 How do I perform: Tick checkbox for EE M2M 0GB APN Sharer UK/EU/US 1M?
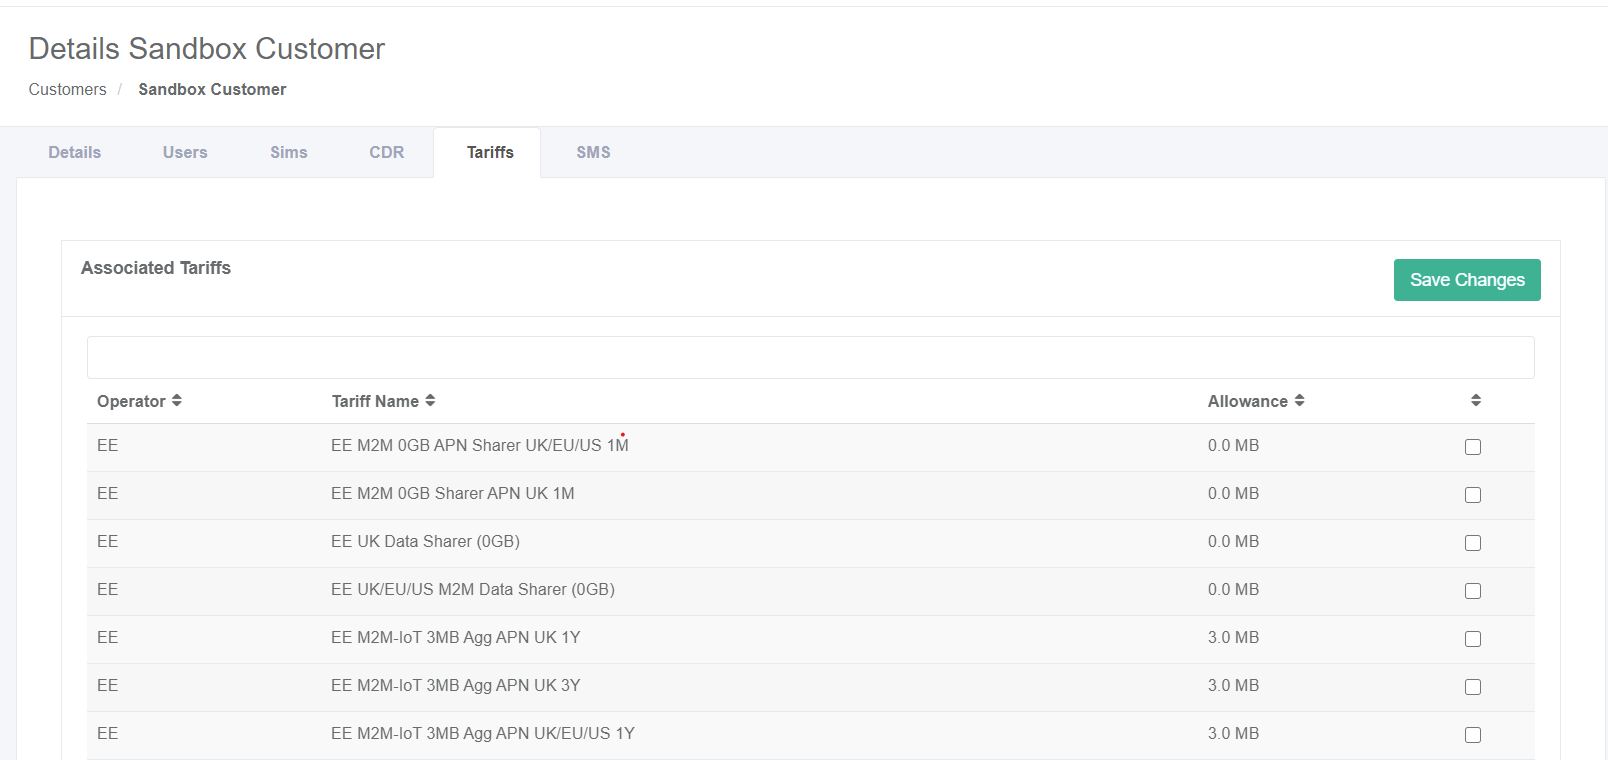(x=1473, y=447)
